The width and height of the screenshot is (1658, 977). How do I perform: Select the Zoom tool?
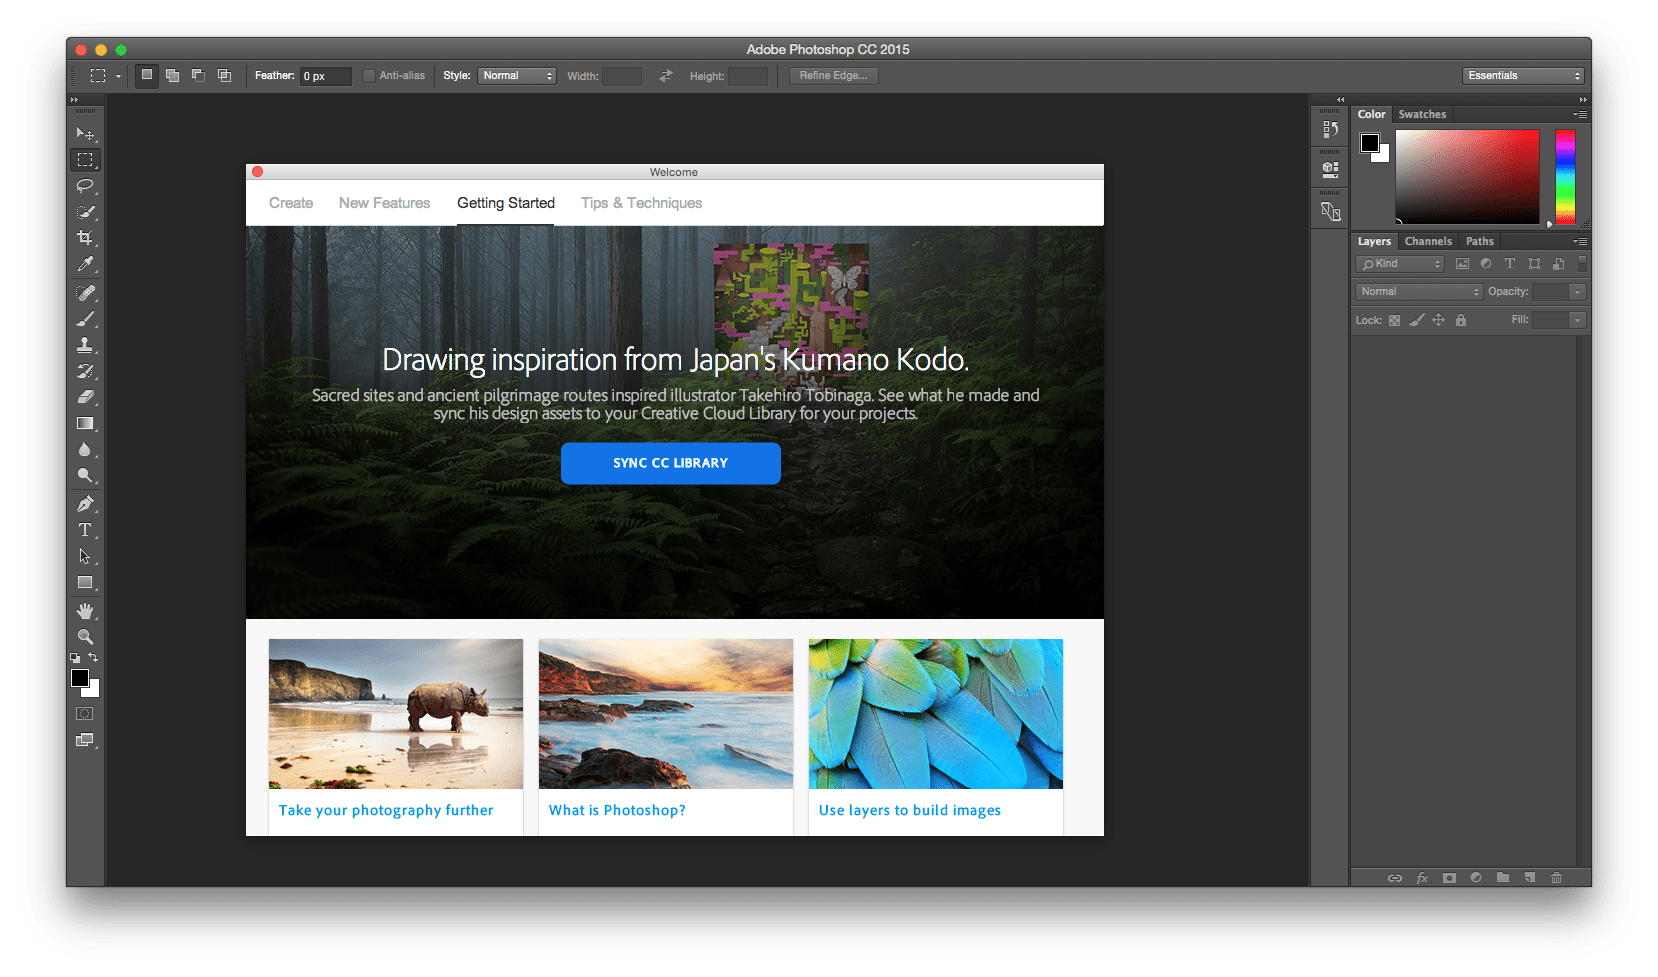(x=85, y=637)
